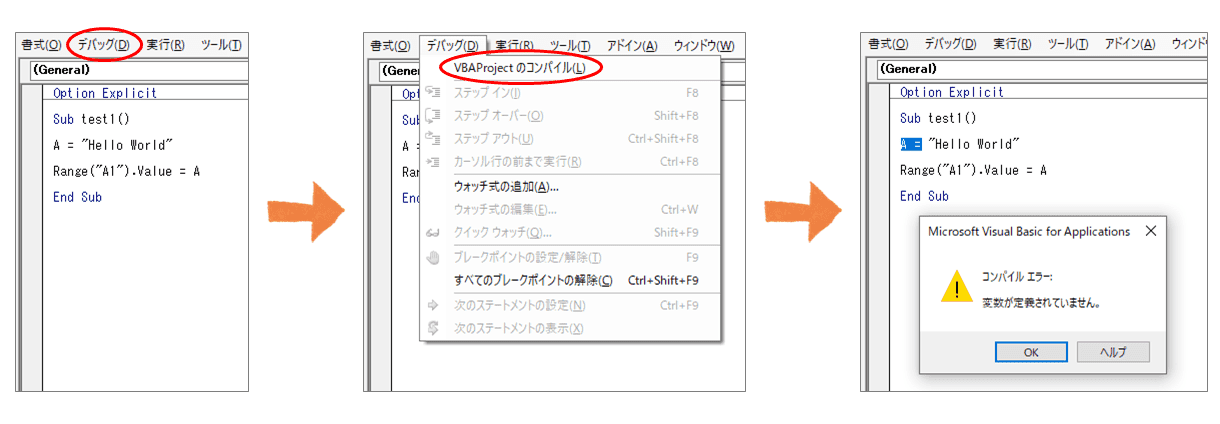Viewport: 1220px width, 424px height.
Task: Click the dialog title Microsoft Visual Basic for Applications
Action: click(1029, 231)
